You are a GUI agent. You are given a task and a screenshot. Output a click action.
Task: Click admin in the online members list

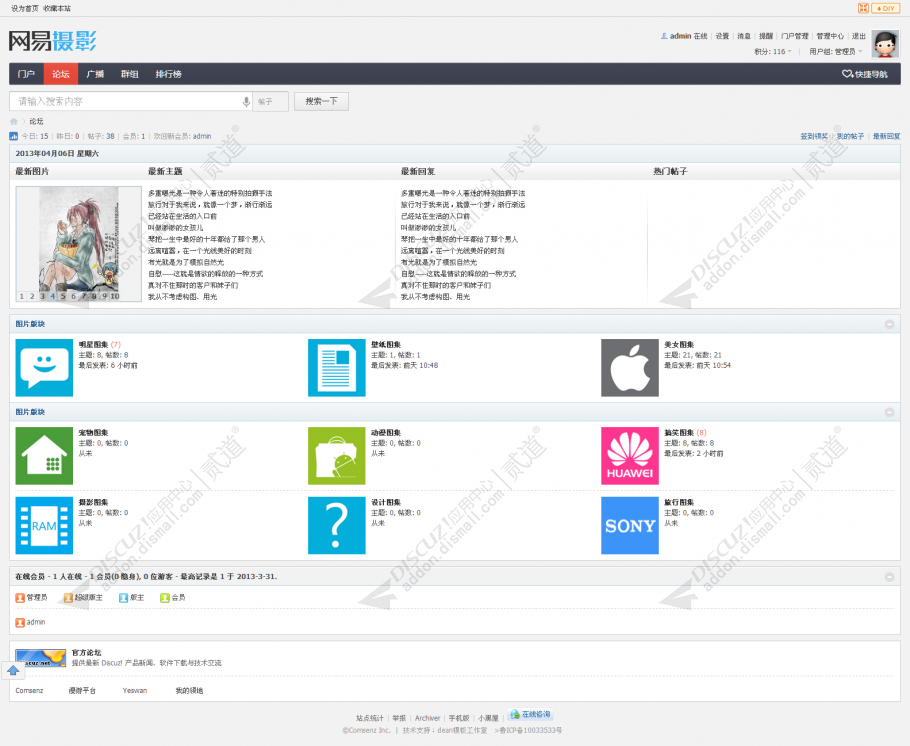36,622
